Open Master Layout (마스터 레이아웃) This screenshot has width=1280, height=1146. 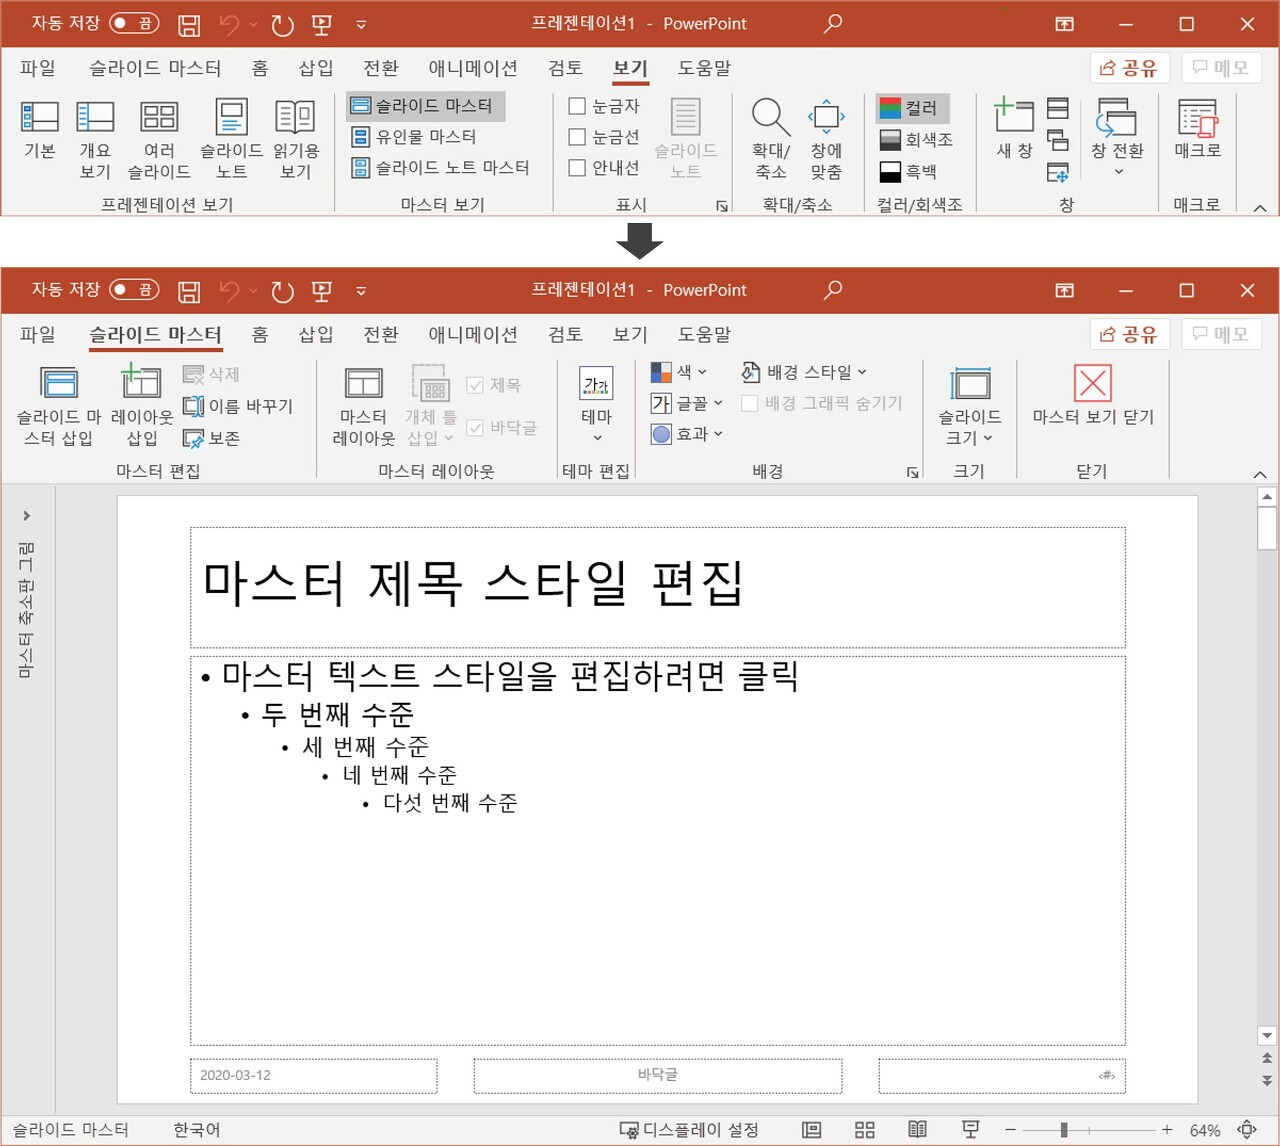pyautogui.click(x=363, y=406)
